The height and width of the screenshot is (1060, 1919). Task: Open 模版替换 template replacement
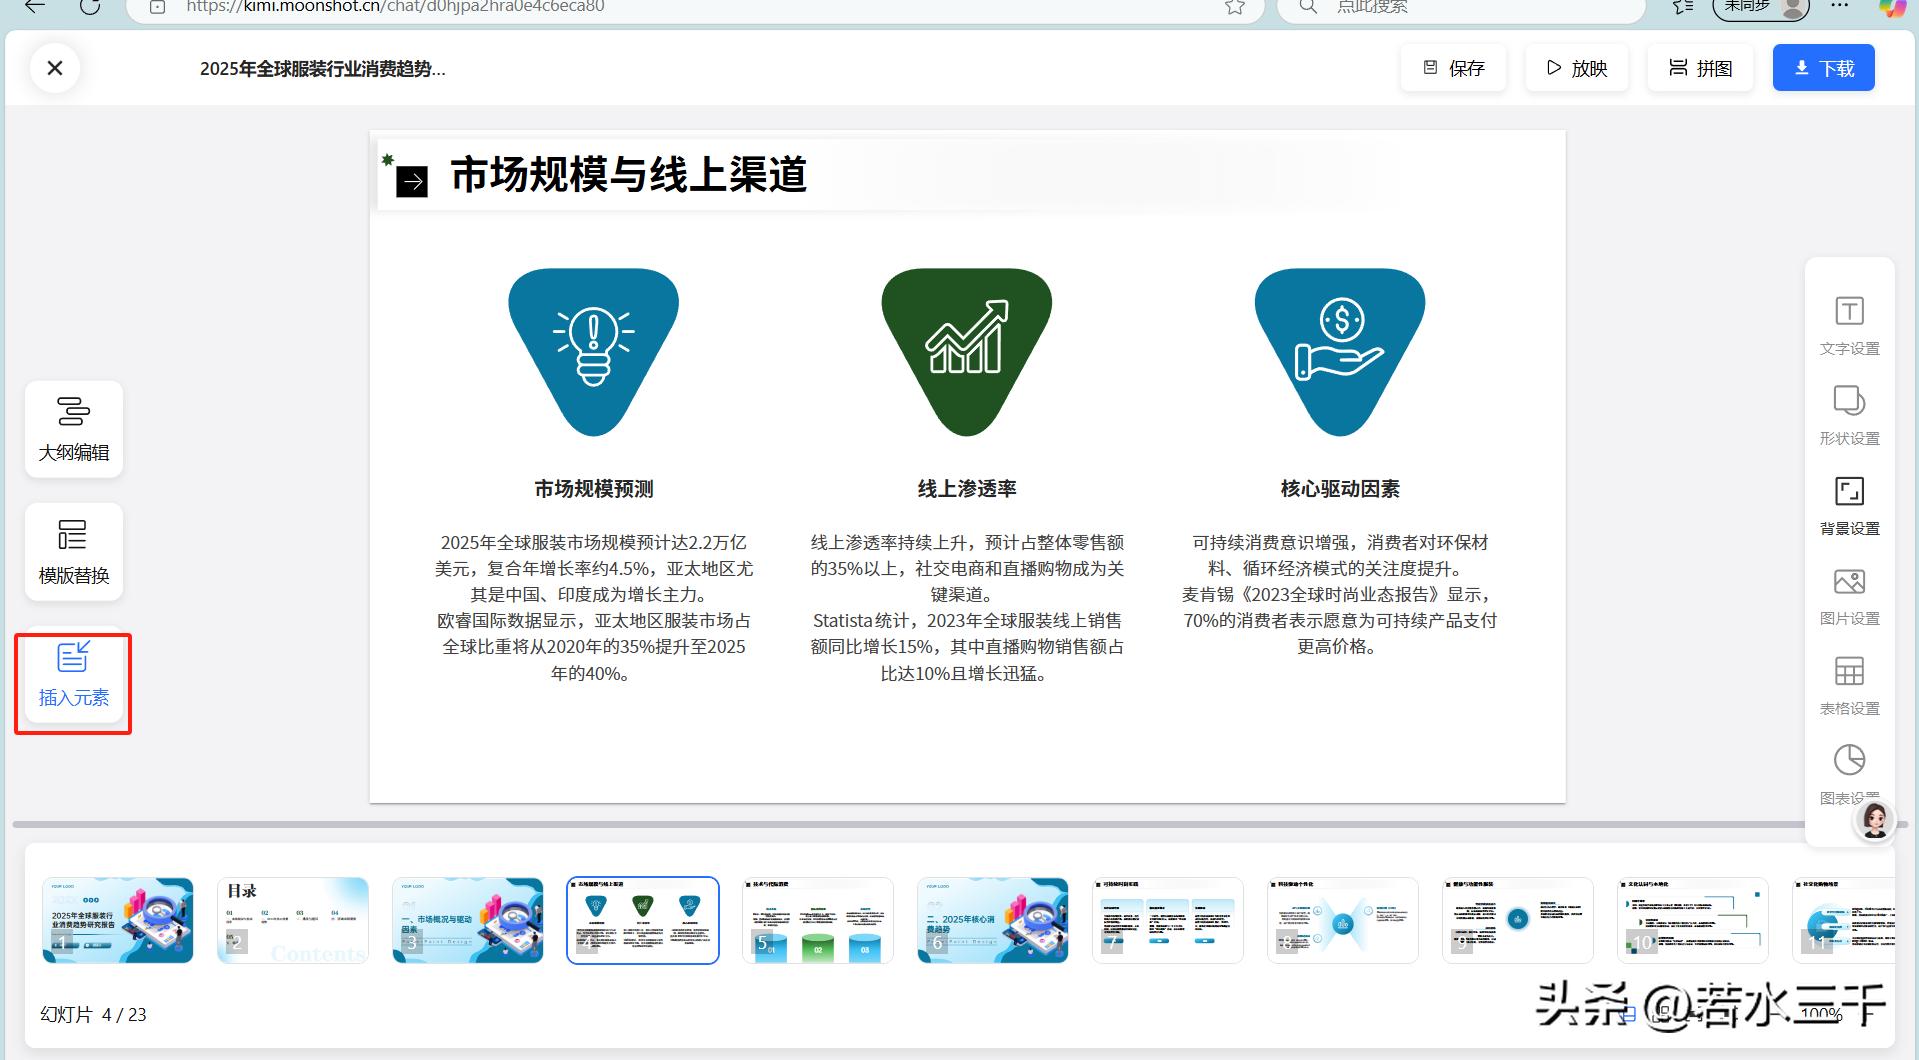(x=74, y=552)
